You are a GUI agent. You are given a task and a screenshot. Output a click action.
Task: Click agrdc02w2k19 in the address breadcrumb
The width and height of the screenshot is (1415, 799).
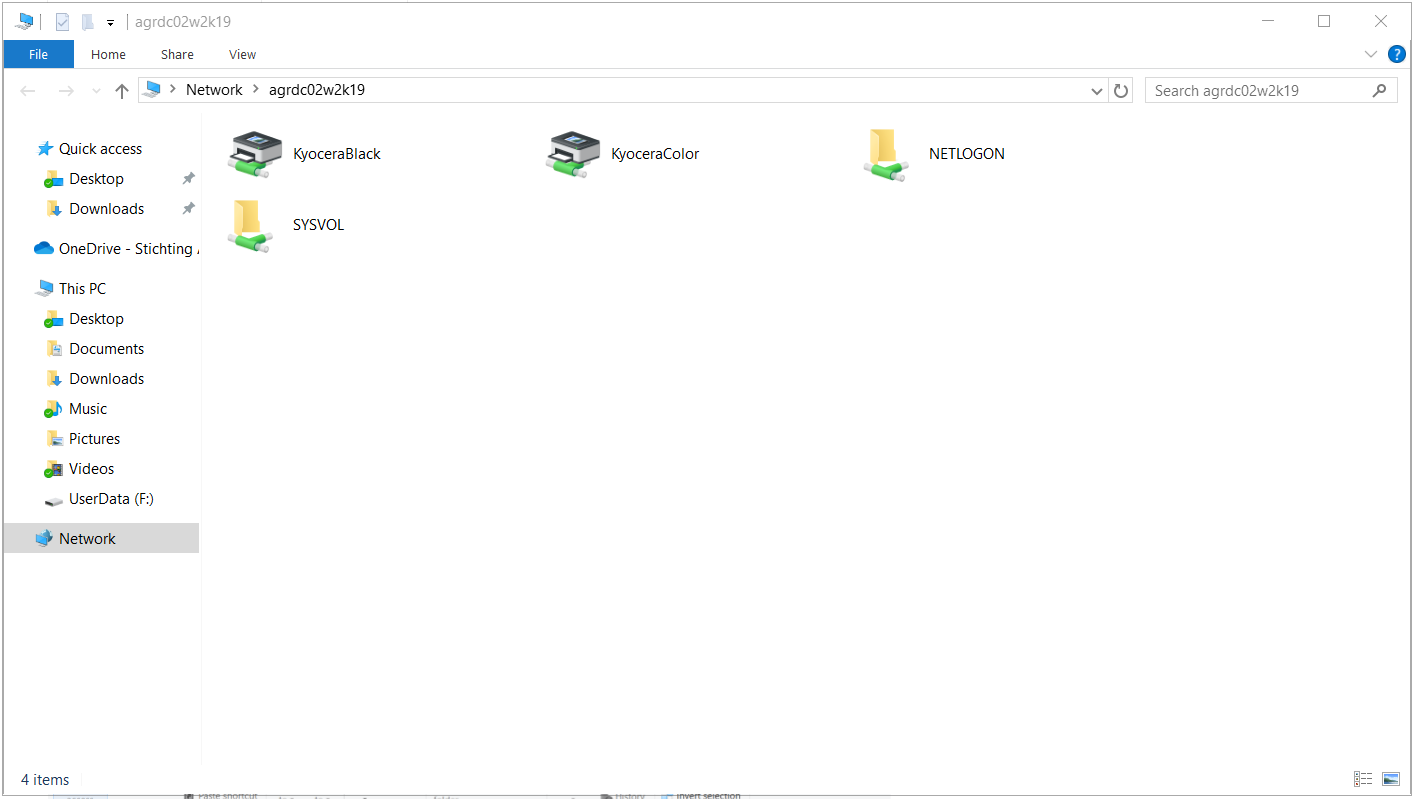pos(317,90)
